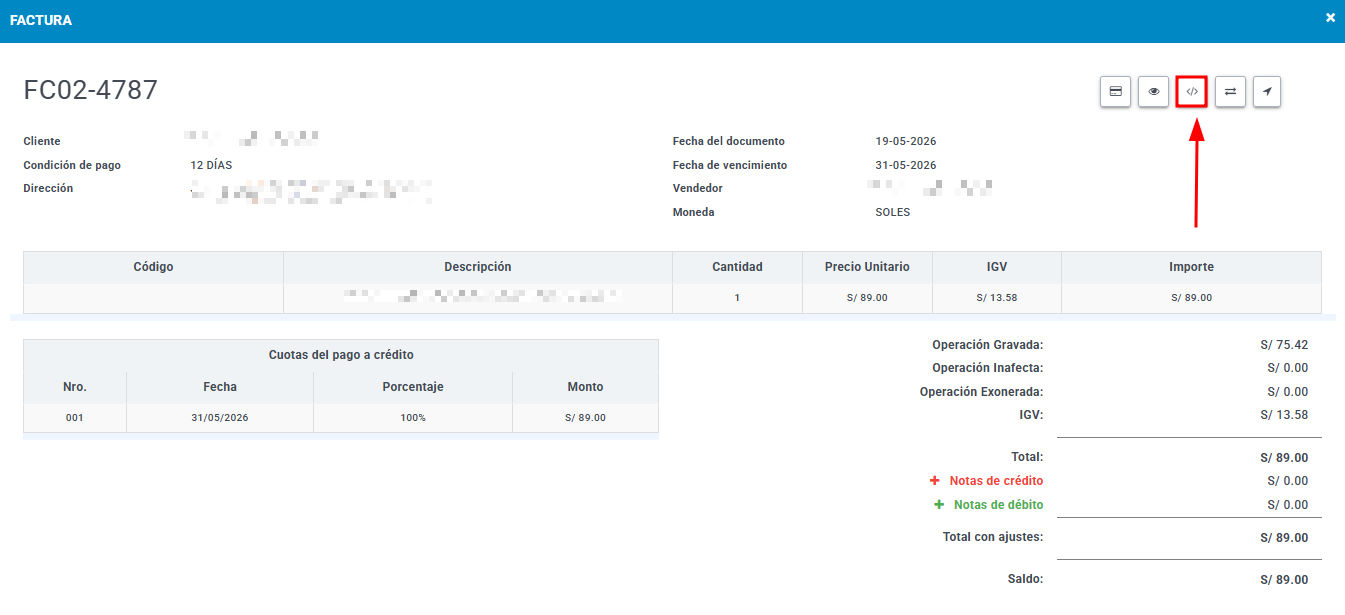1345x615 pixels.
Task: Open the XML code icon button
Action: pyautogui.click(x=1192, y=91)
